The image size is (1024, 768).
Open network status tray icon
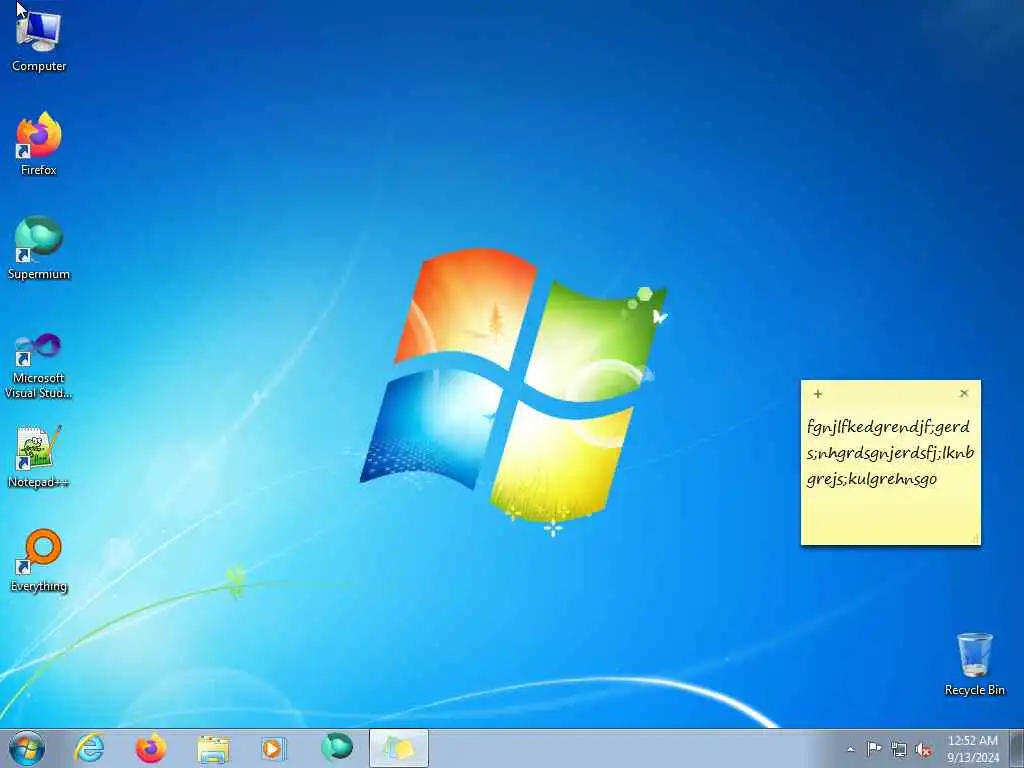click(x=899, y=749)
